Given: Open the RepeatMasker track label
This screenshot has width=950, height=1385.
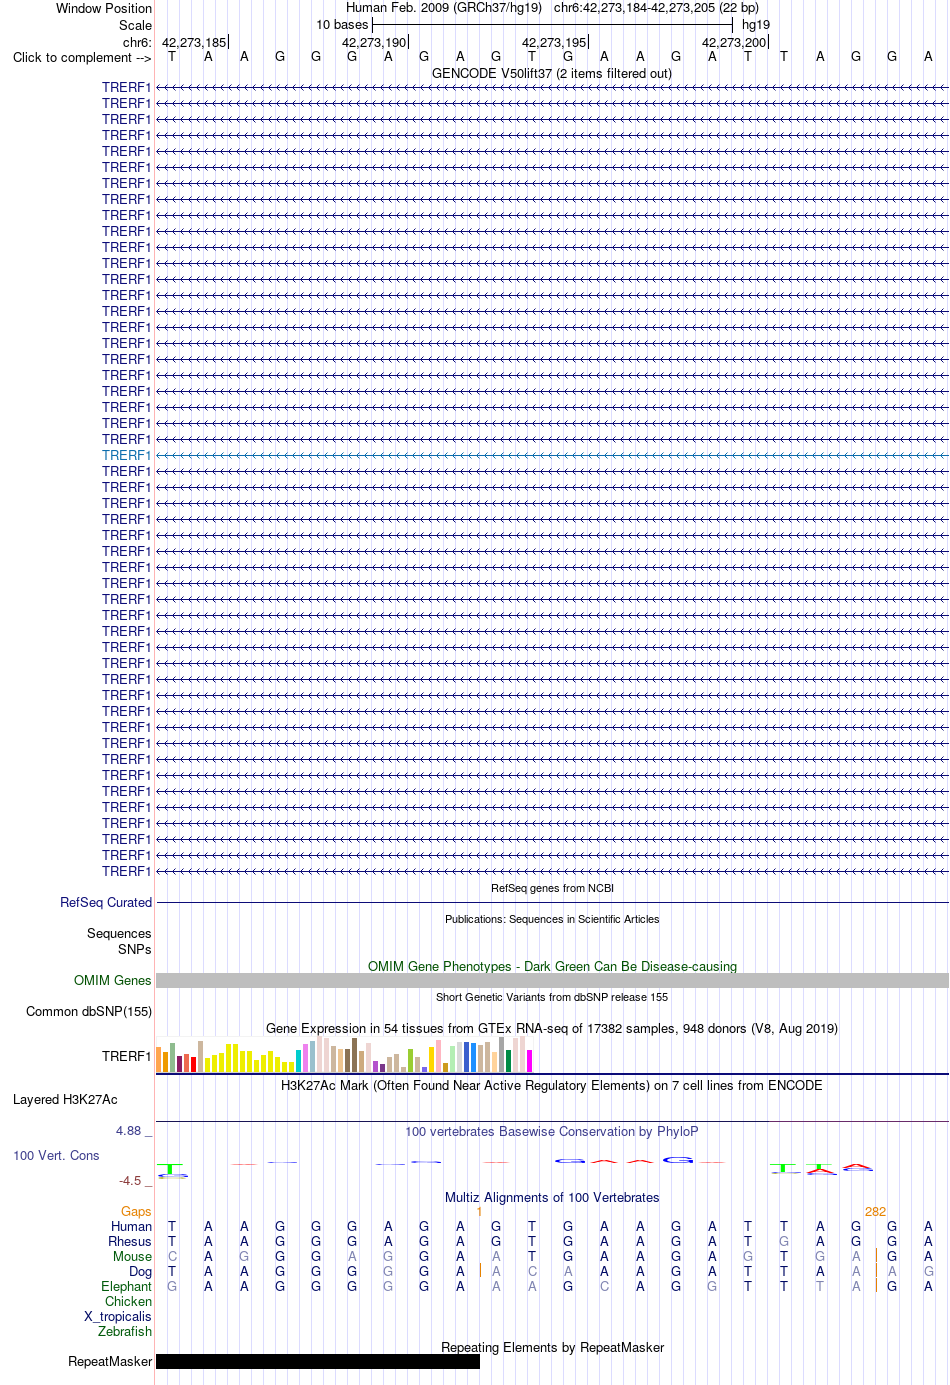Looking at the screenshot, I should 110,1361.
